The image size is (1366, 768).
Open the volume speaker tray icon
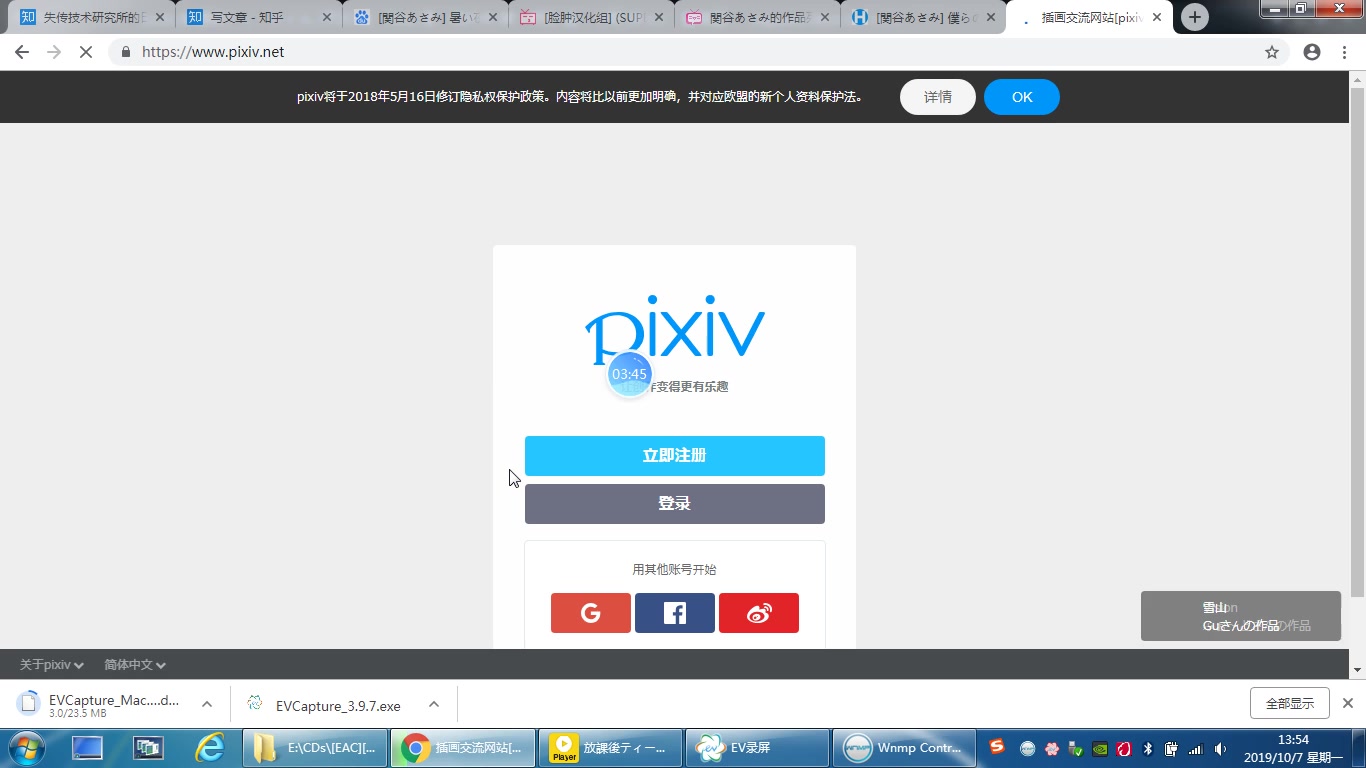coord(1220,748)
